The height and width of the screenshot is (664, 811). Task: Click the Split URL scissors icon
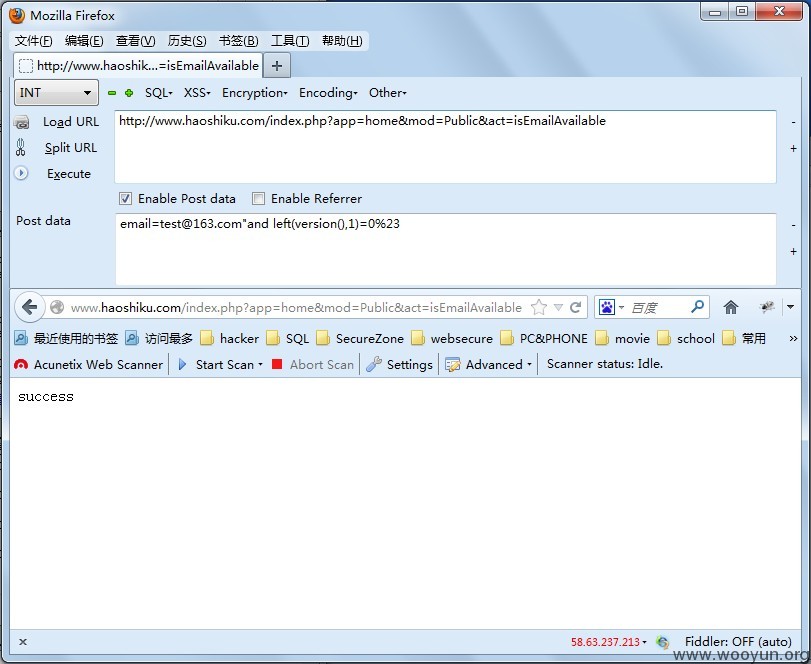[x=20, y=147]
